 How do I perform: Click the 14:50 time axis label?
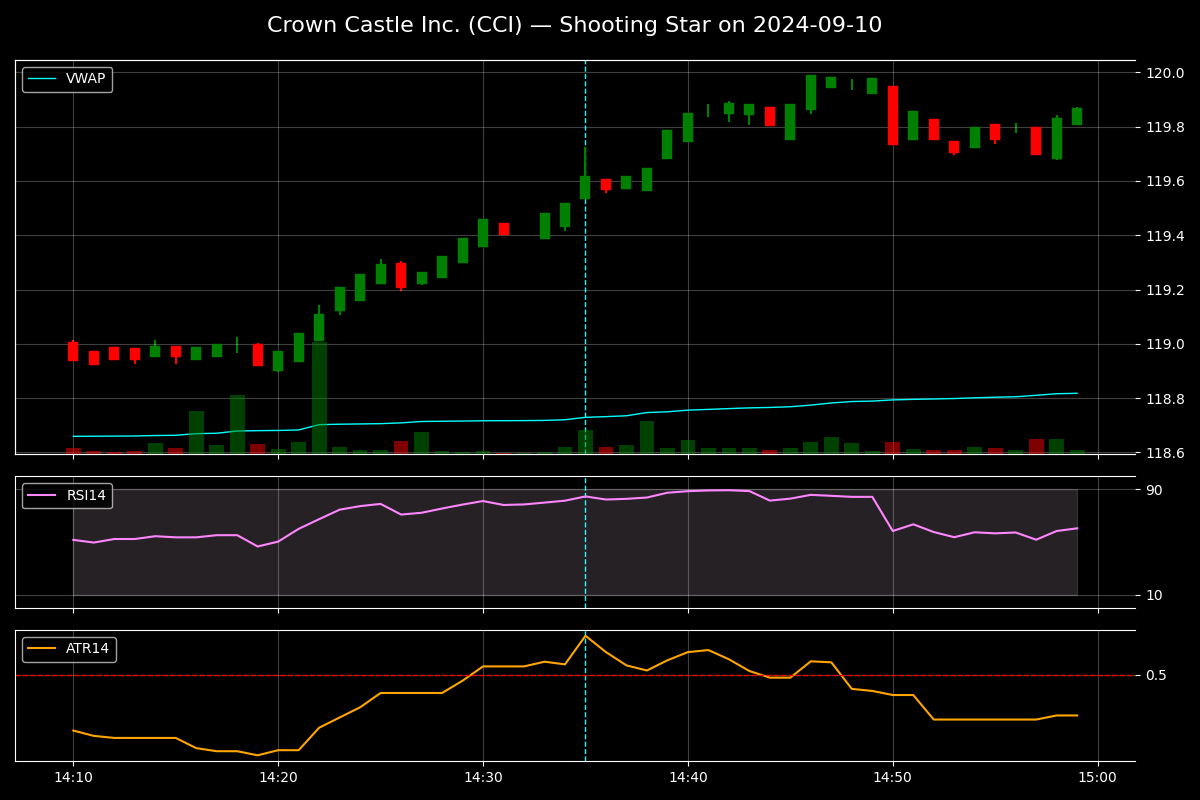893,777
